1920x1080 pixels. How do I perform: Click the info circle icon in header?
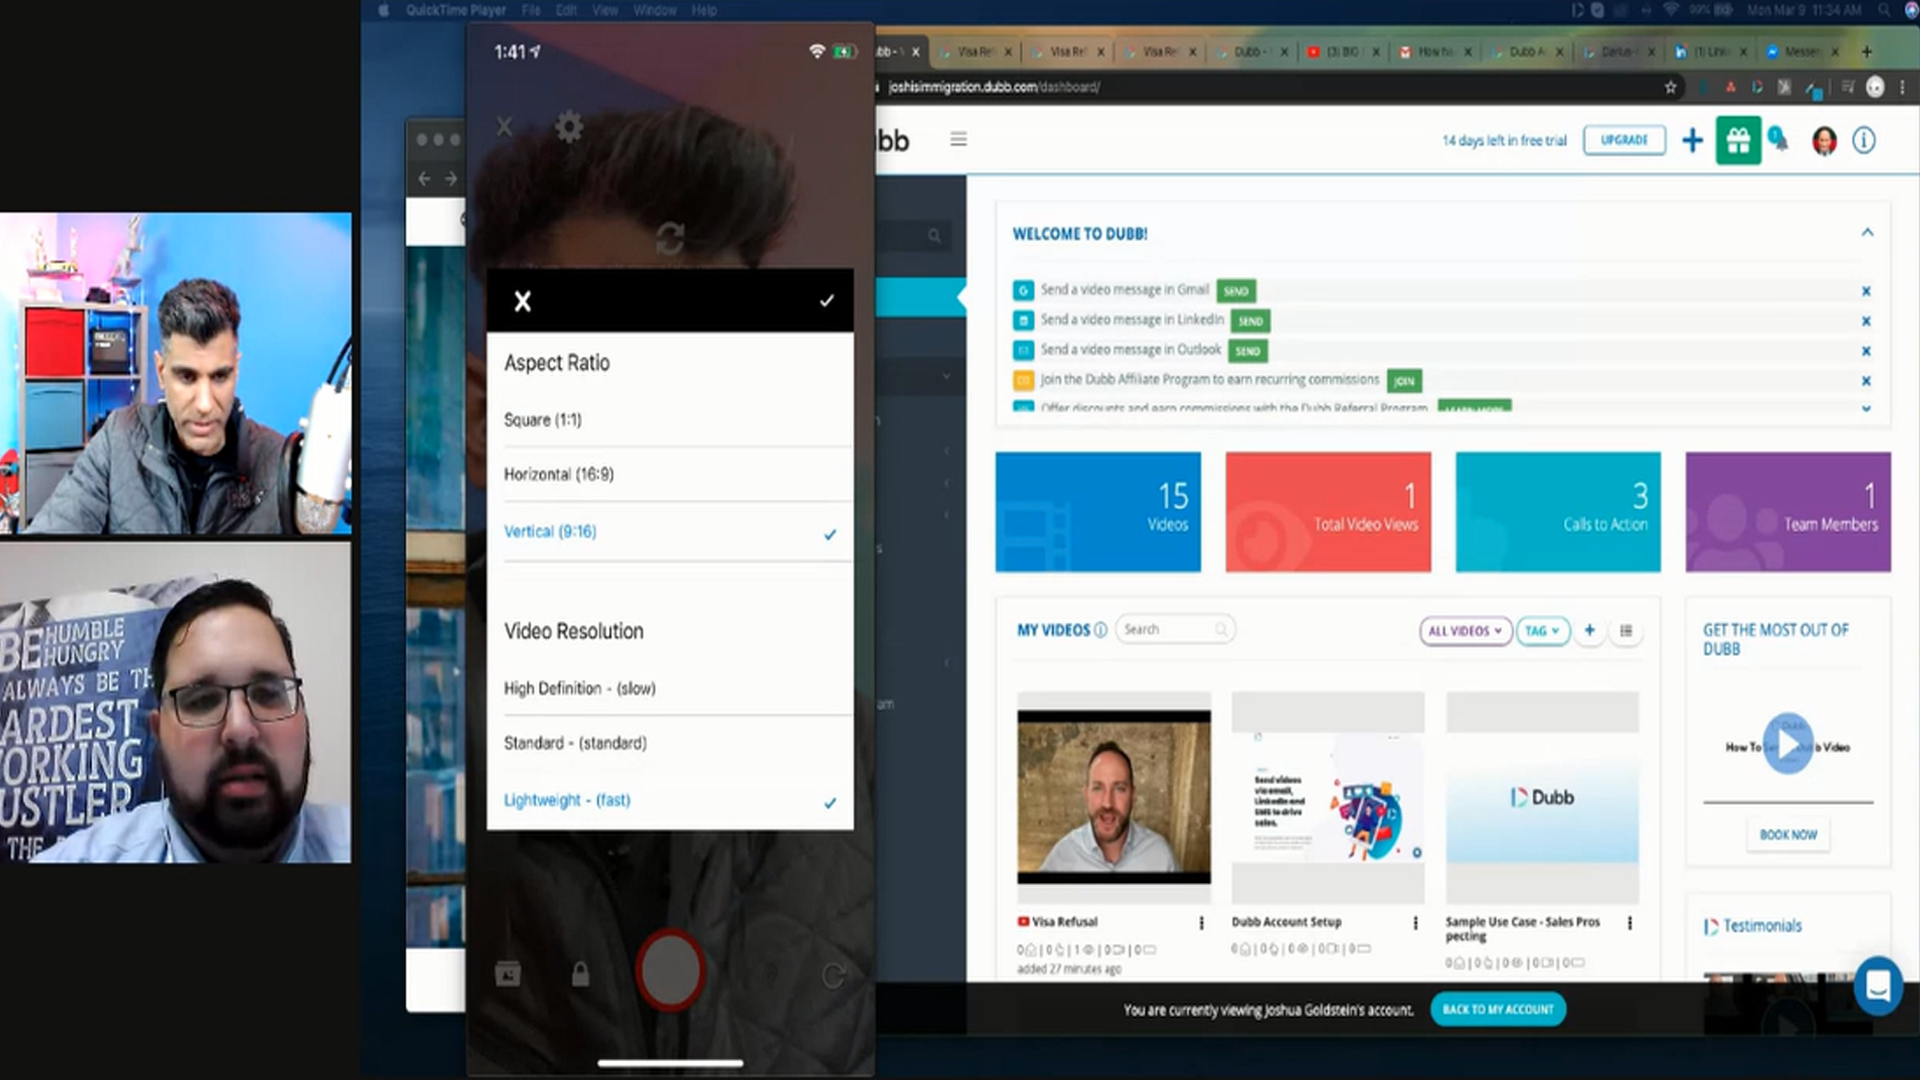(x=1864, y=140)
